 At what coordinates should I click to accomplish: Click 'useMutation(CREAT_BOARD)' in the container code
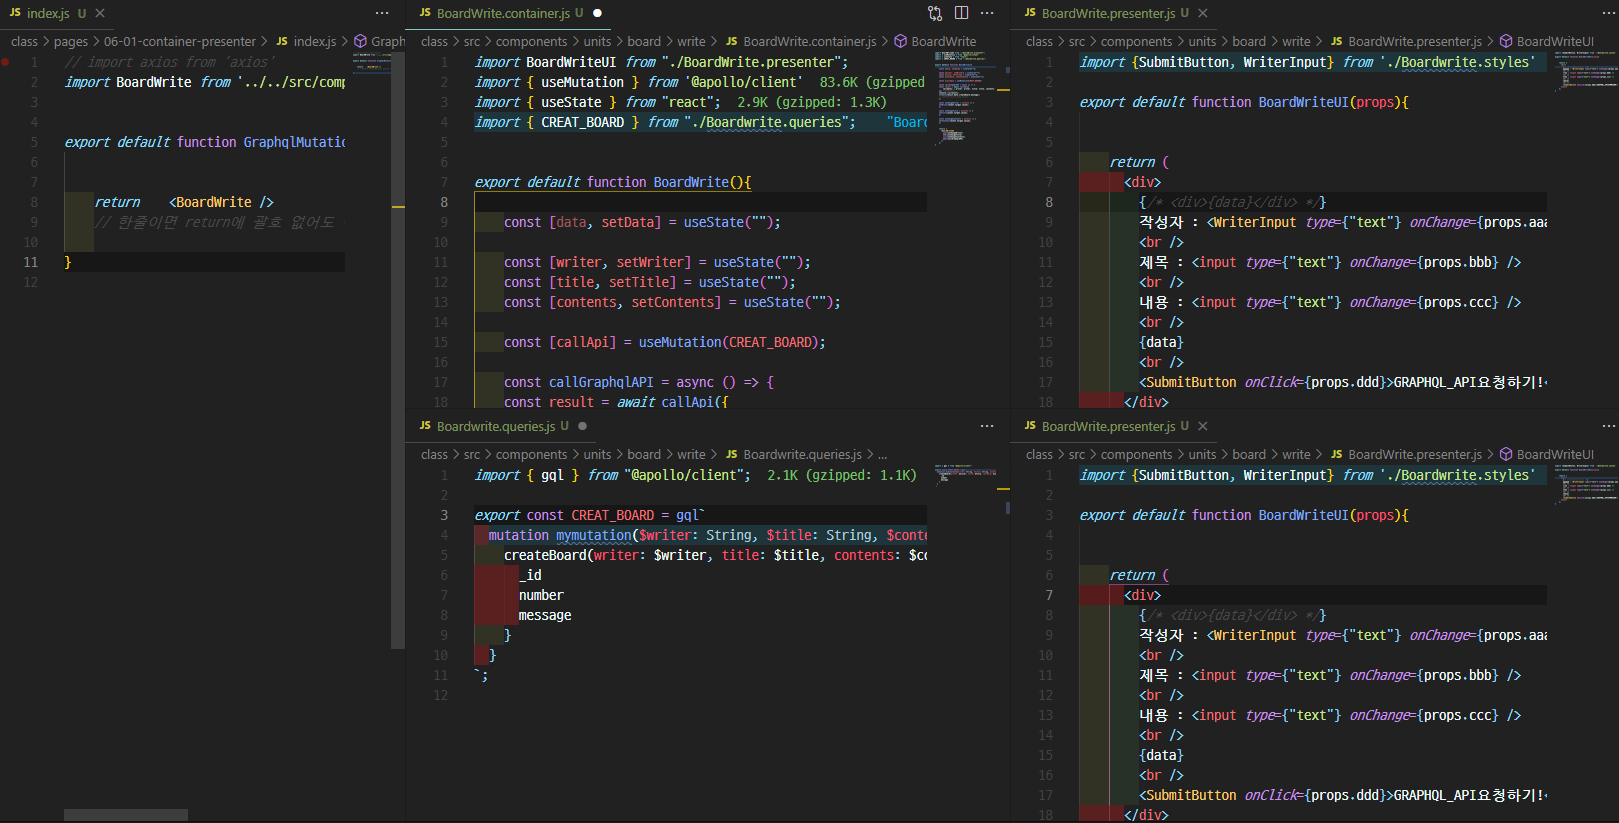tap(729, 342)
